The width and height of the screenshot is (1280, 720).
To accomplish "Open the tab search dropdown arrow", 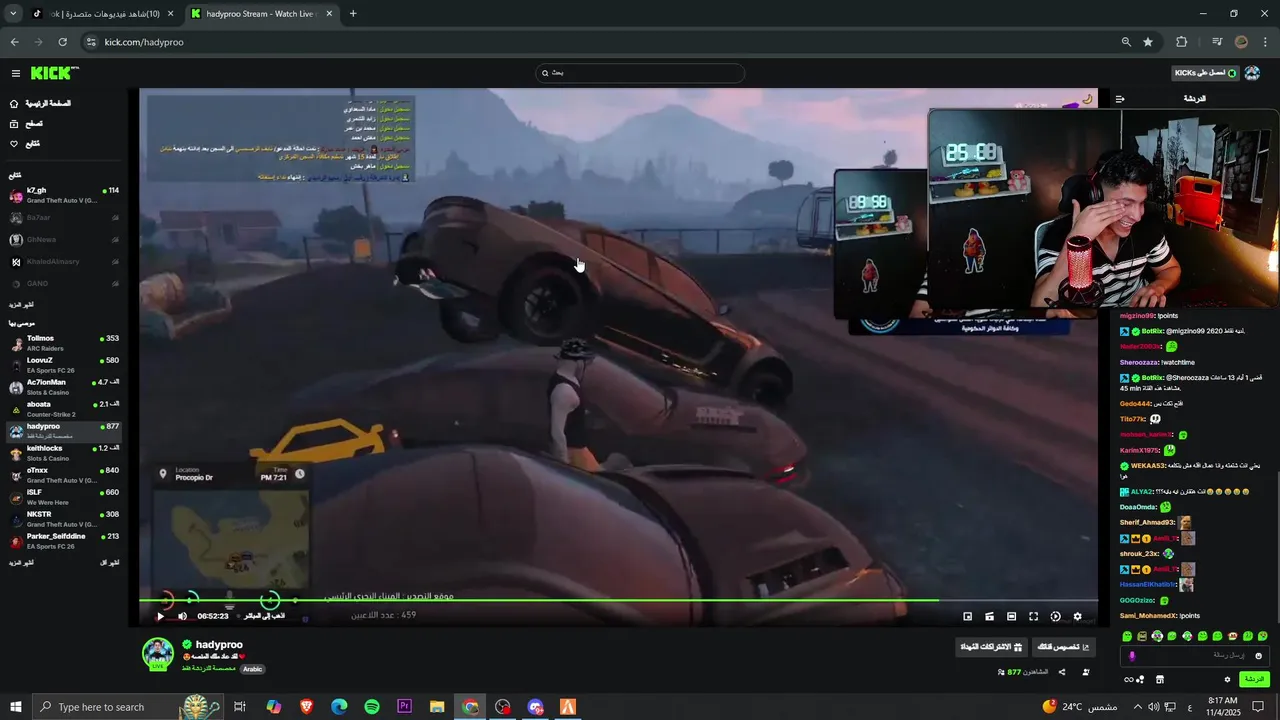I will pyautogui.click(x=13, y=14).
